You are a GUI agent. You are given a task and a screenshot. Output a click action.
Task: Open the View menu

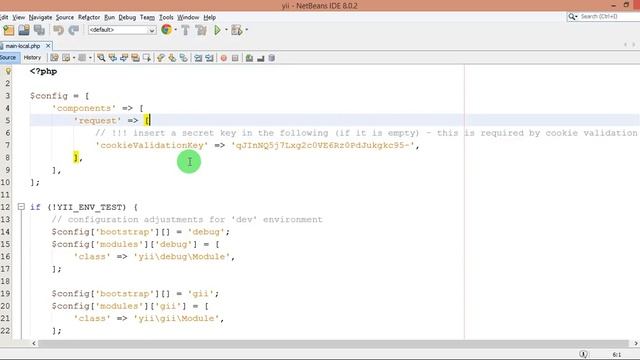click(x=18, y=17)
